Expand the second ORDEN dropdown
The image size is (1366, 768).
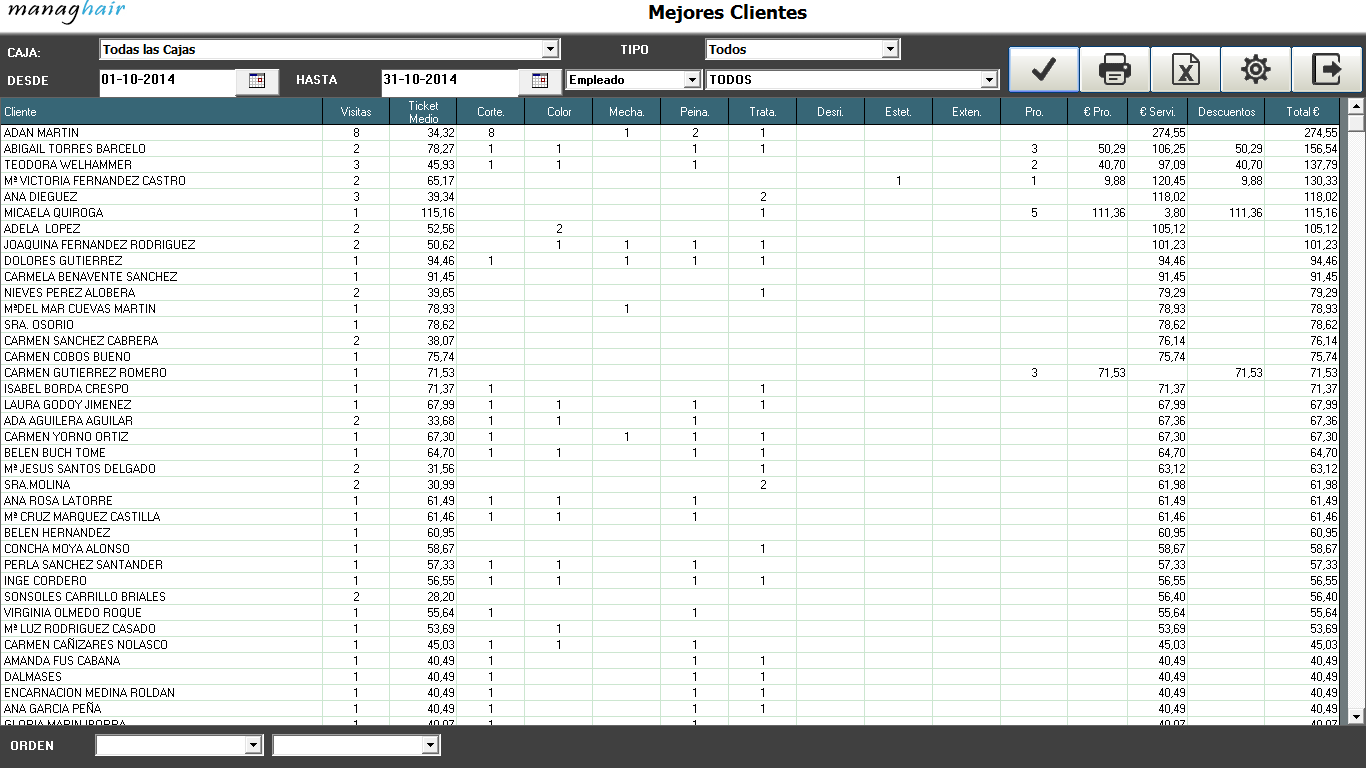tap(430, 745)
